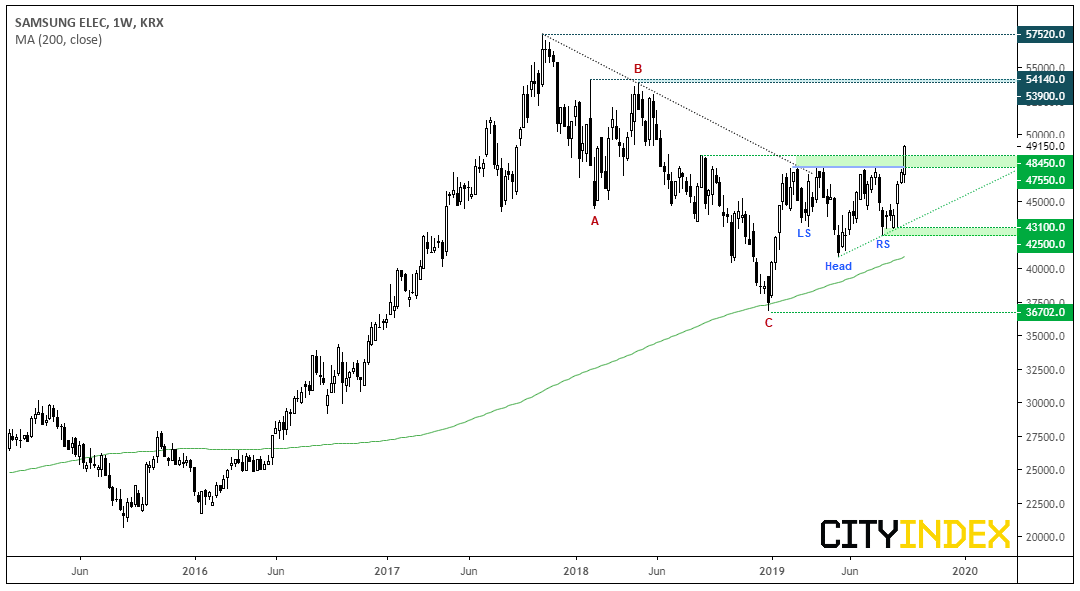Click the 32500.0 price axis tick
Viewport: 1080px width, 591px height.
pos(1045,370)
